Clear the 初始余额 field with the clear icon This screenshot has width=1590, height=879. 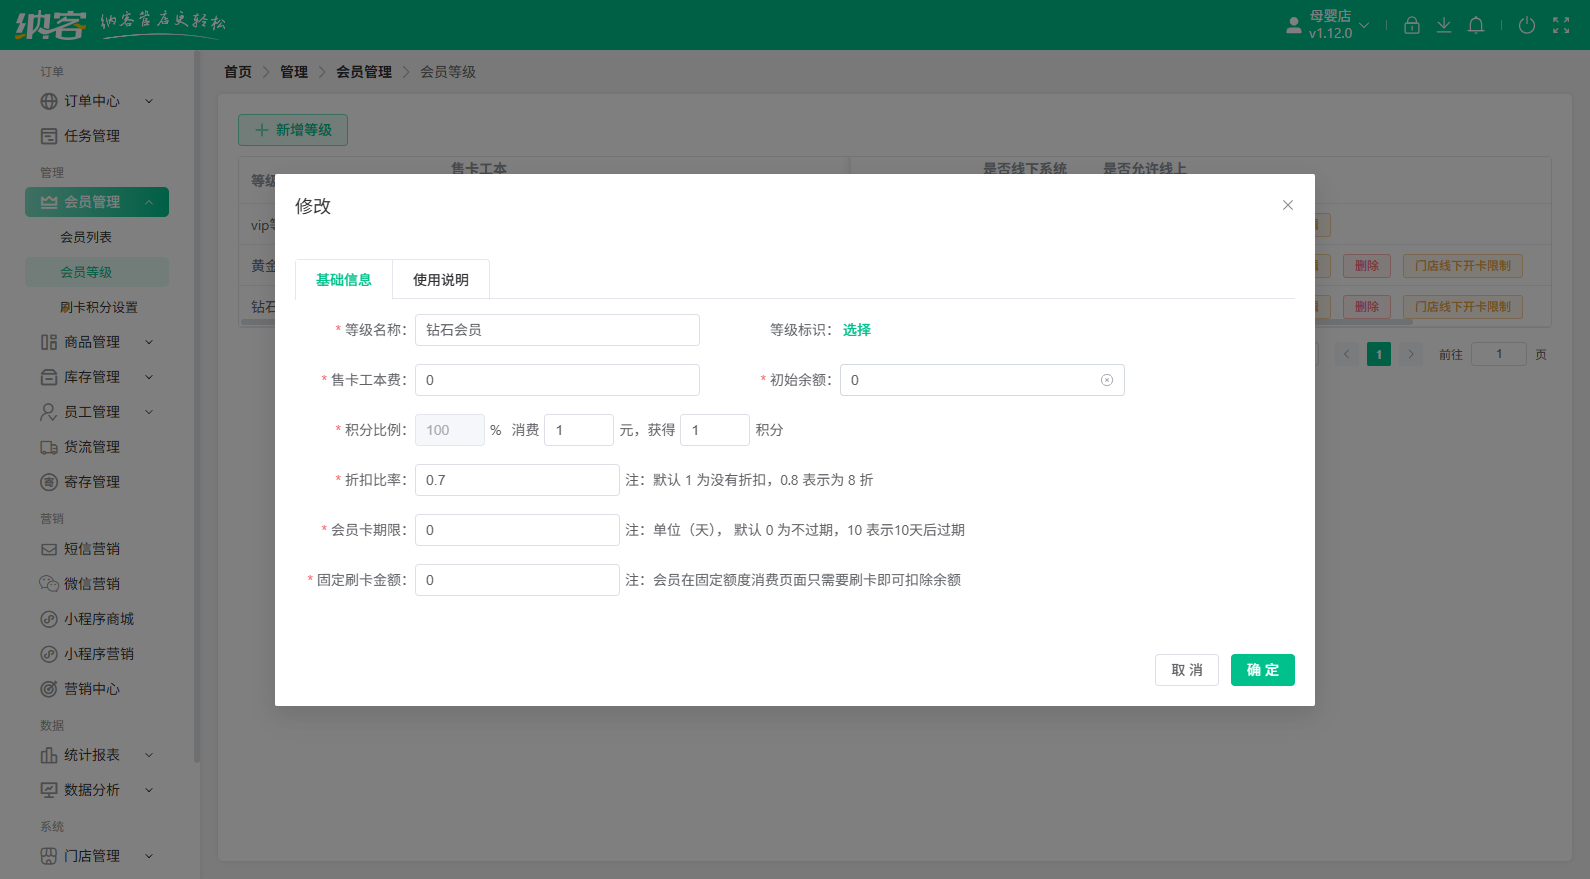[x=1106, y=380]
